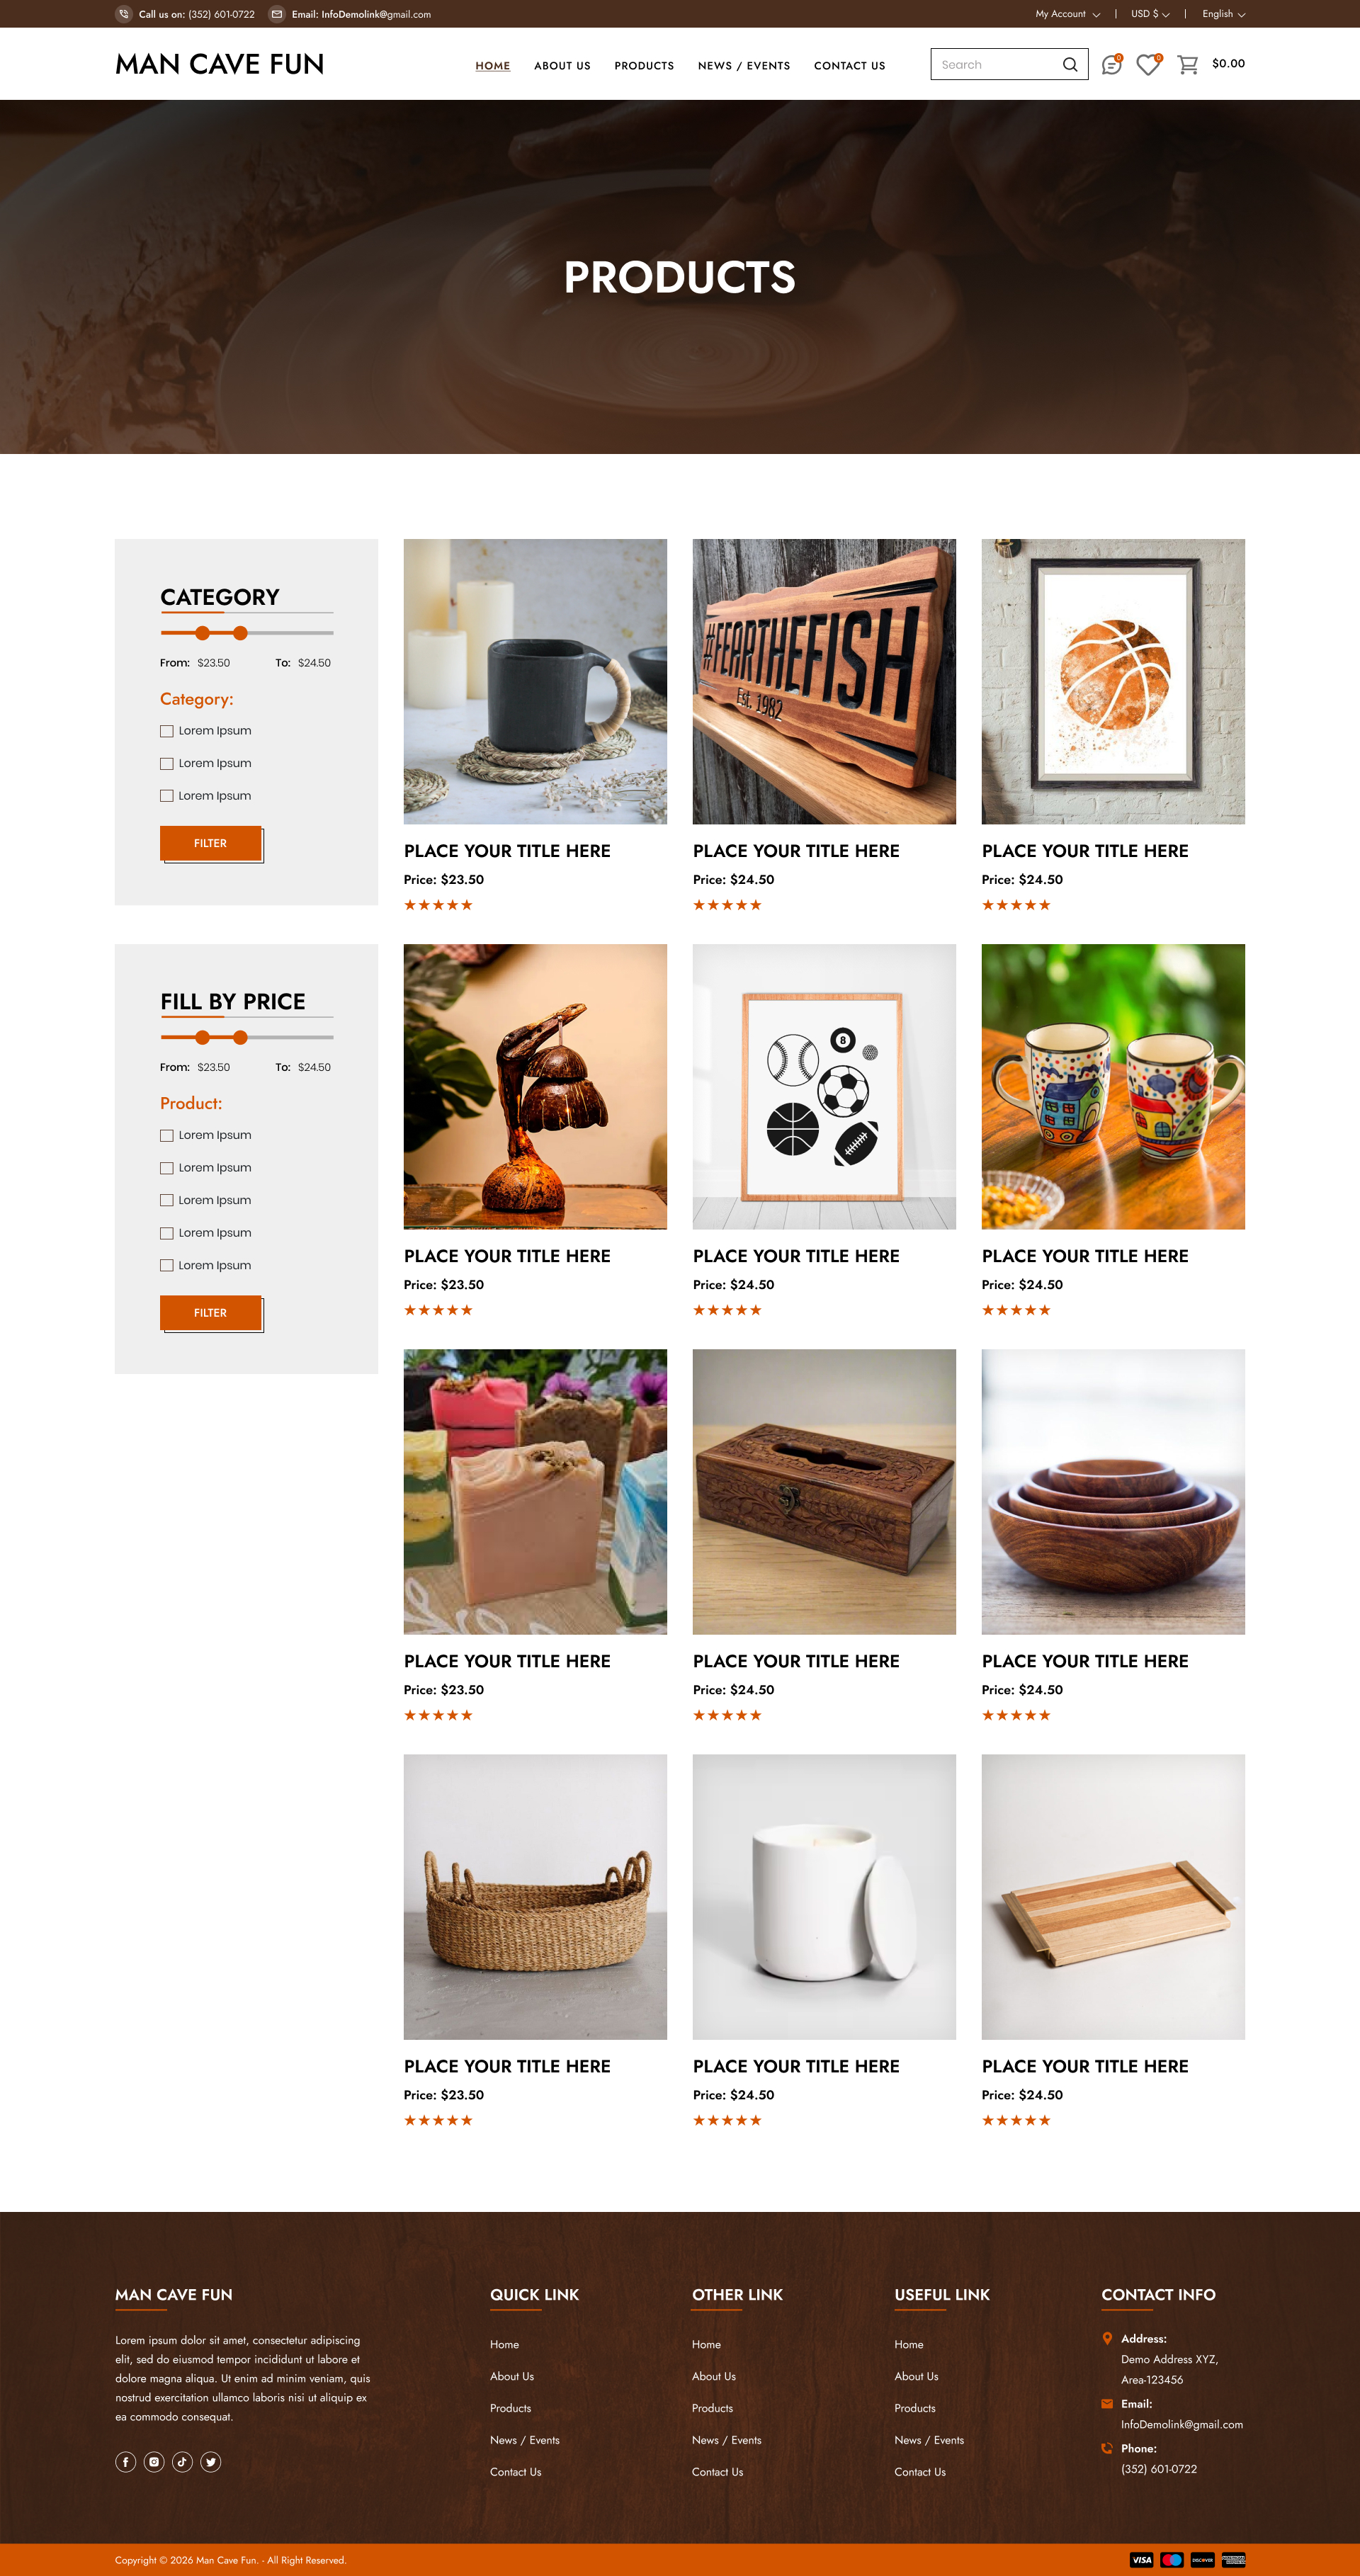Click the search magnifier icon

pyautogui.click(x=1069, y=65)
